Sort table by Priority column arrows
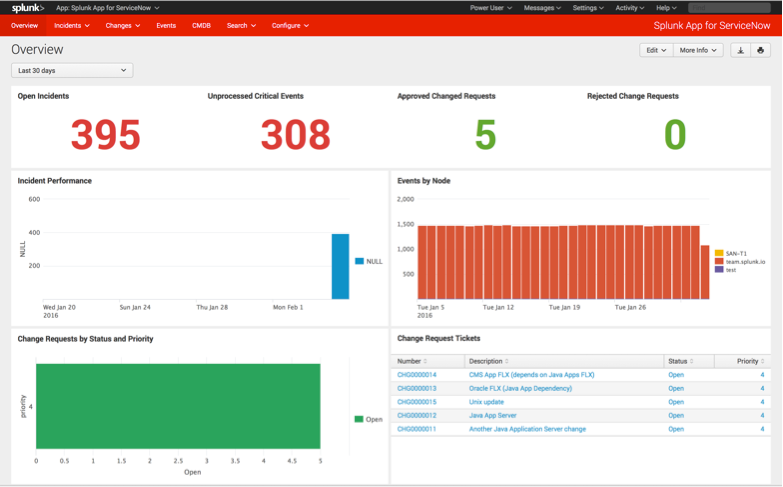 [x=763, y=361]
